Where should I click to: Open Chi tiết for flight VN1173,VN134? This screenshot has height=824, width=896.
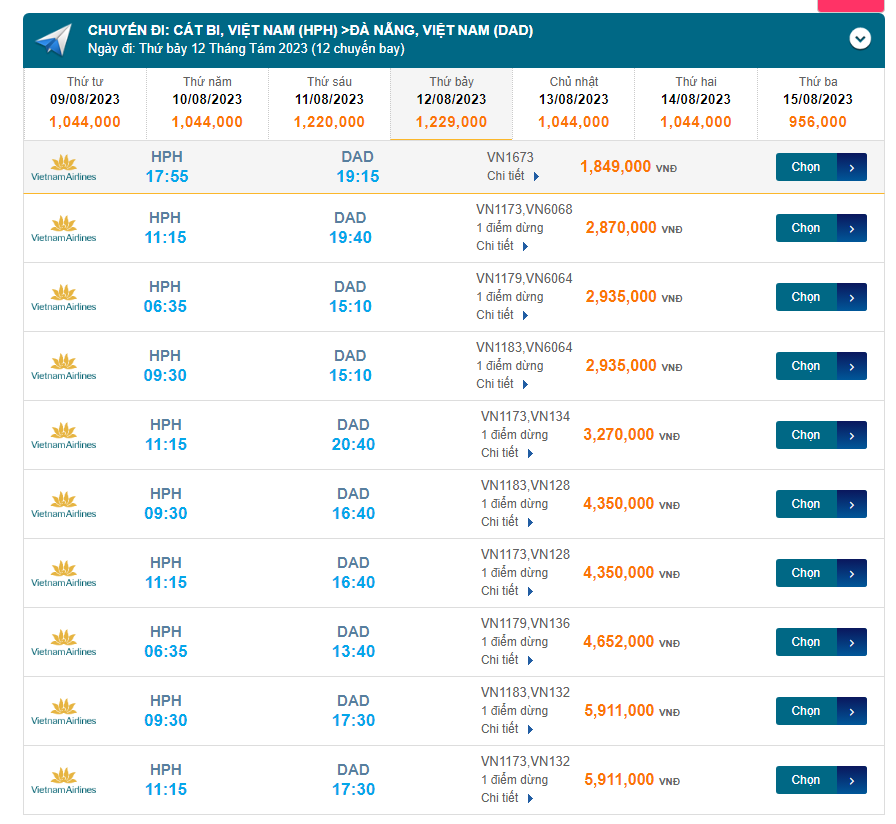pyautogui.click(x=507, y=453)
